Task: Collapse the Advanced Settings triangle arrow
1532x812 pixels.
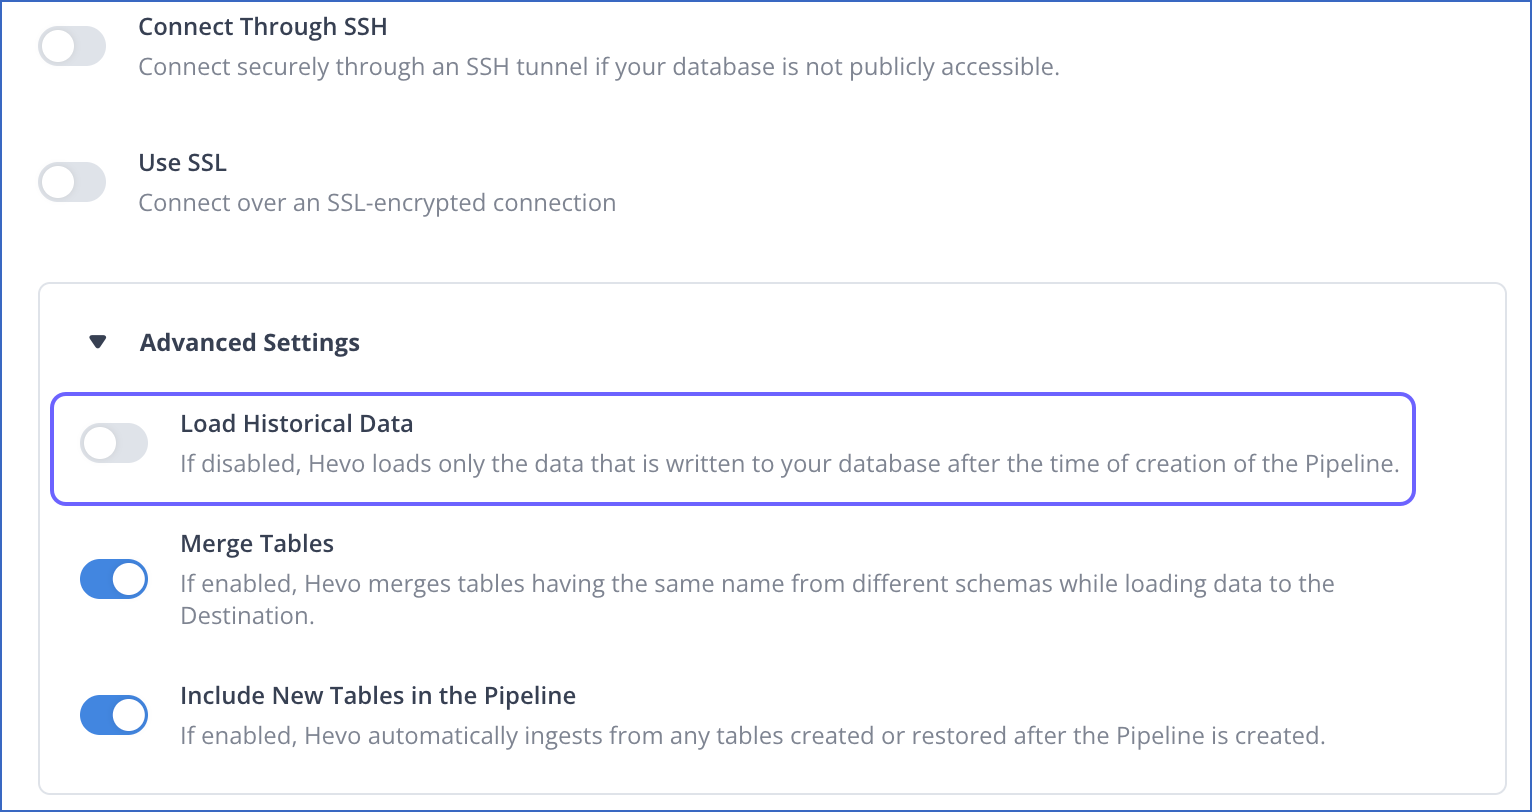Action: [97, 342]
